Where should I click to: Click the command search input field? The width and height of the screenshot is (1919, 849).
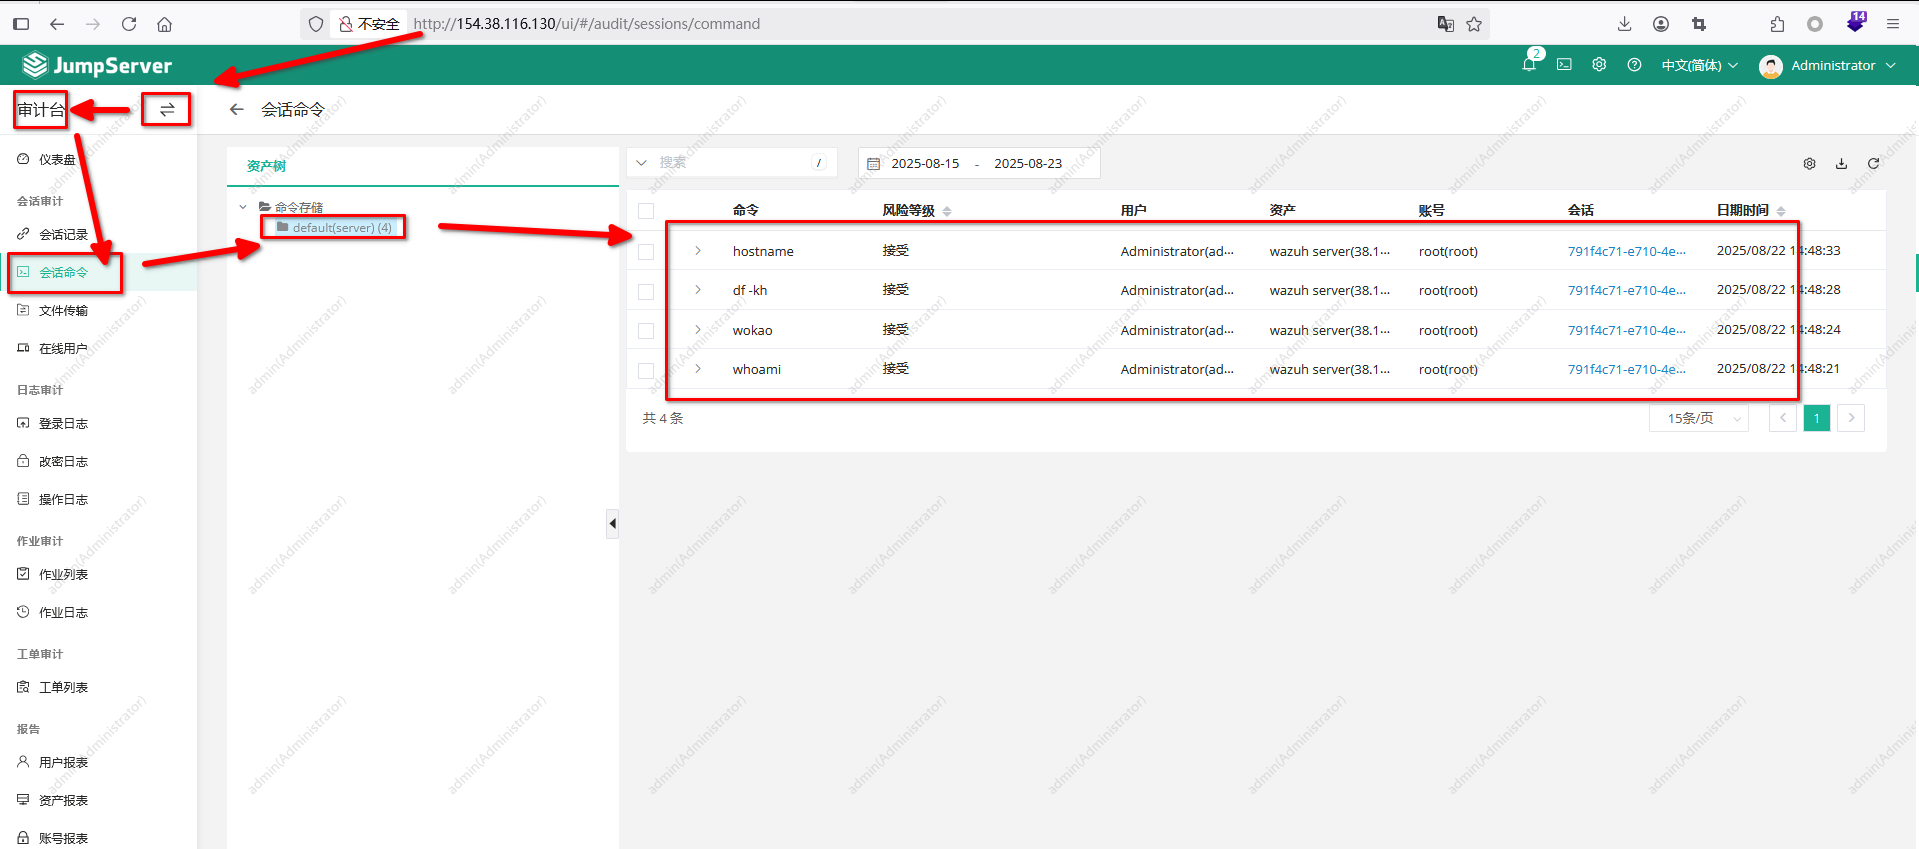coord(735,163)
